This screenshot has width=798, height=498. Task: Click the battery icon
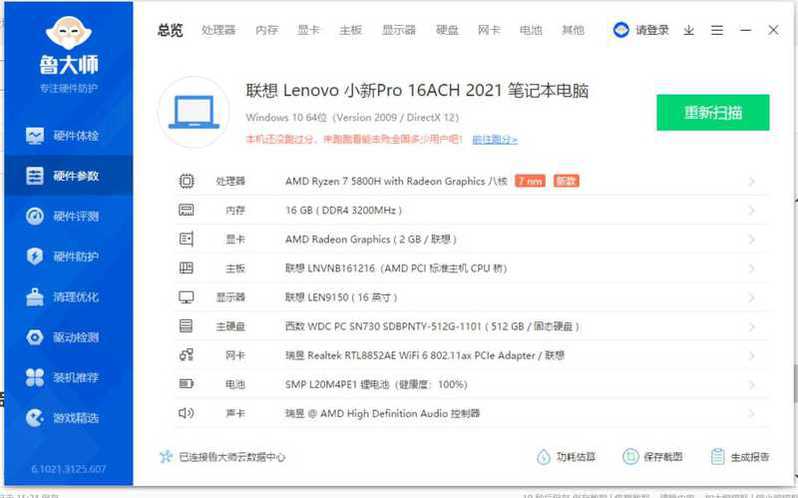tap(186, 384)
